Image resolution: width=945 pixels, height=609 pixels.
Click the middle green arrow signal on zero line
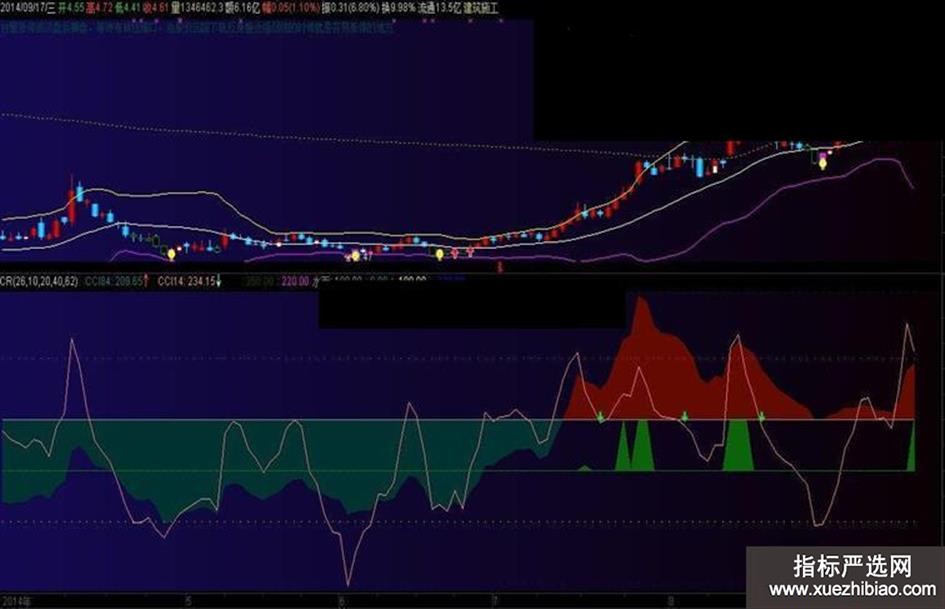[x=685, y=416]
